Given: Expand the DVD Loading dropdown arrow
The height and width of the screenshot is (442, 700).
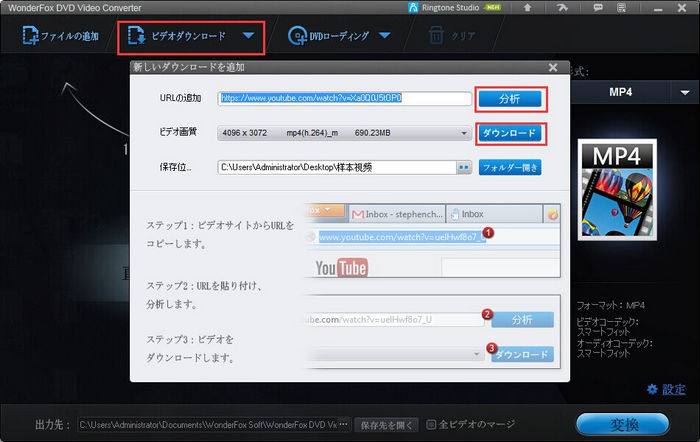Looking at the screenshot, I should pos(385,36).
